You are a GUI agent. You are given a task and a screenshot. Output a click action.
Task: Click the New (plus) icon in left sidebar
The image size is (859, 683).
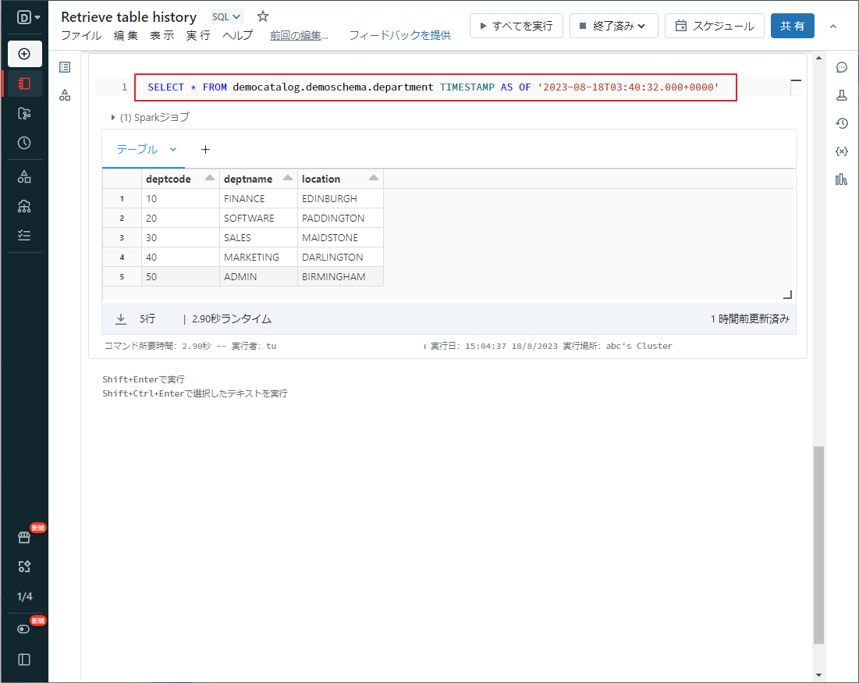click(x=24, y=54)
